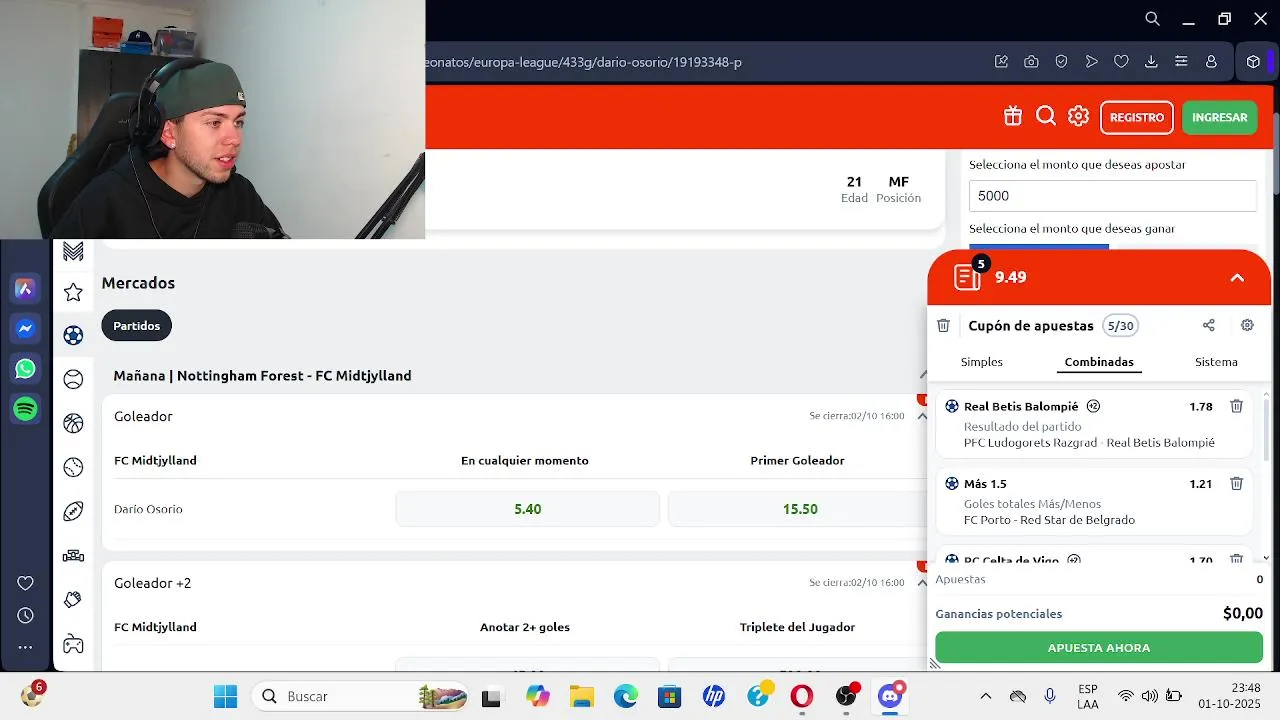This screenshot has height=720, width=1280.
Task: Open the basketball sport icon
Action: pyautogui.click(x=73, y=423)
